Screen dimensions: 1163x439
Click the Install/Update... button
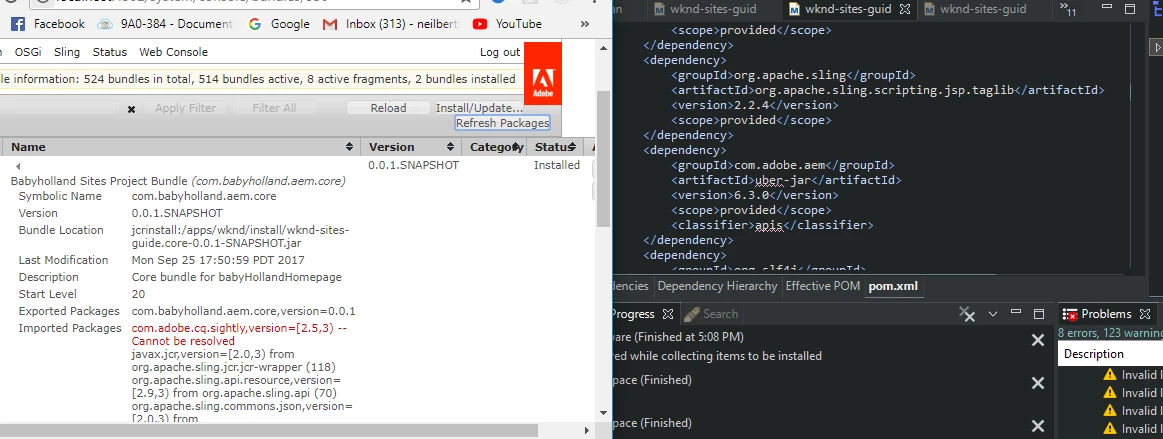click(x=478, y=108)
